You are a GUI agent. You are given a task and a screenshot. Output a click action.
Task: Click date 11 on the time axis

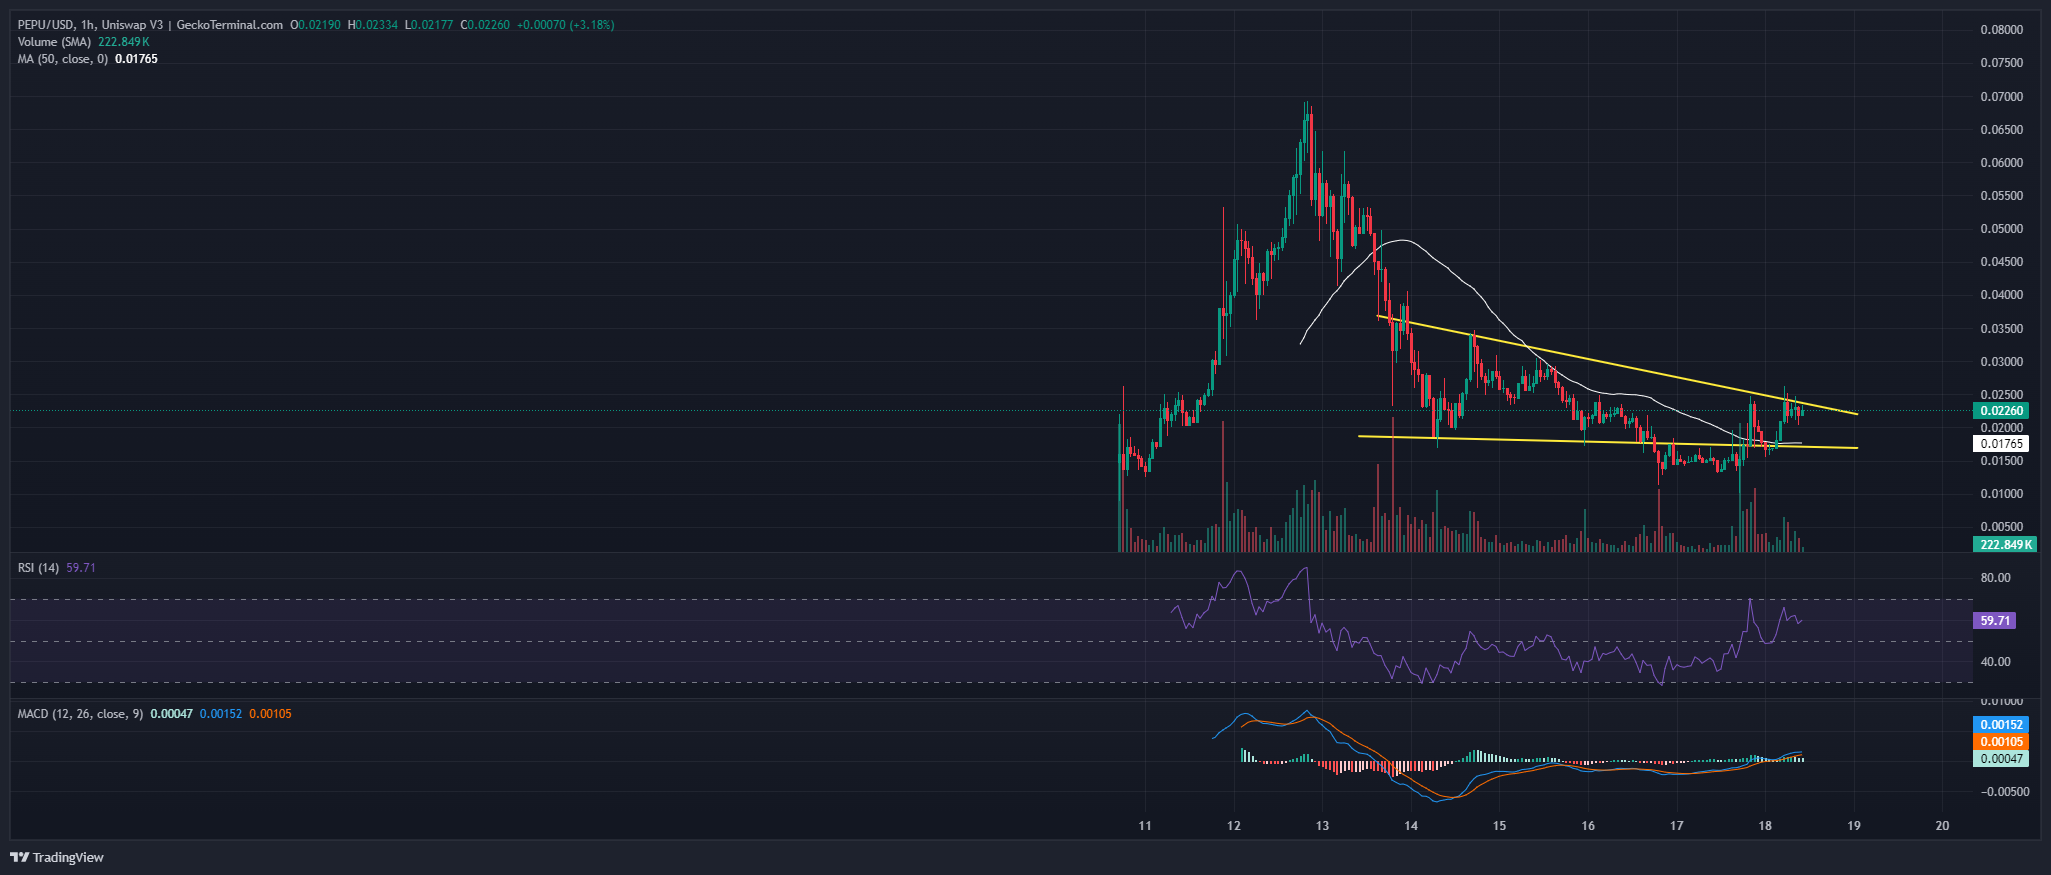coord(1145,826)
